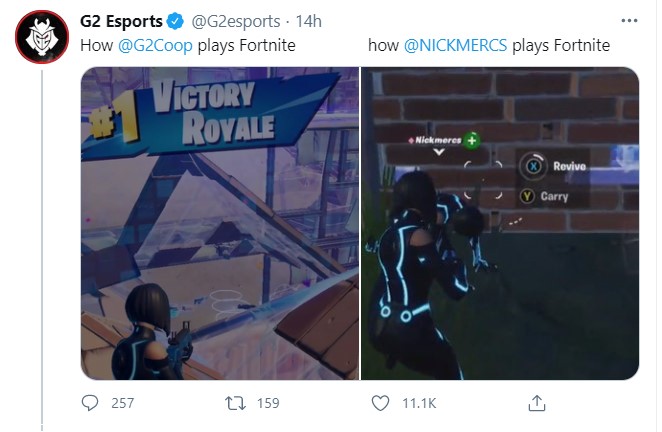Open the 14h timestamp link
This screenshot has height=432, width=662.
pos(308,21)
